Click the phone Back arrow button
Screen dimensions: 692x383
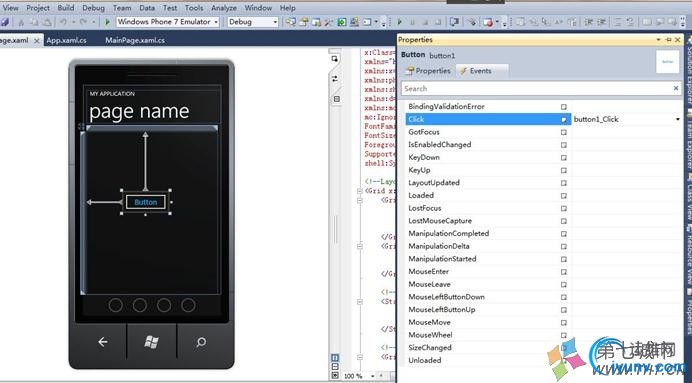click(102, 342)
